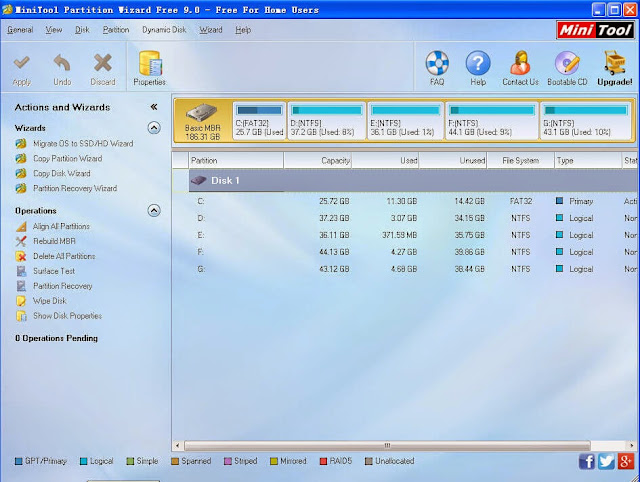Viewport: 640px width, 482px height.
Task: Select the F: partition row
Action: [413, 252]
